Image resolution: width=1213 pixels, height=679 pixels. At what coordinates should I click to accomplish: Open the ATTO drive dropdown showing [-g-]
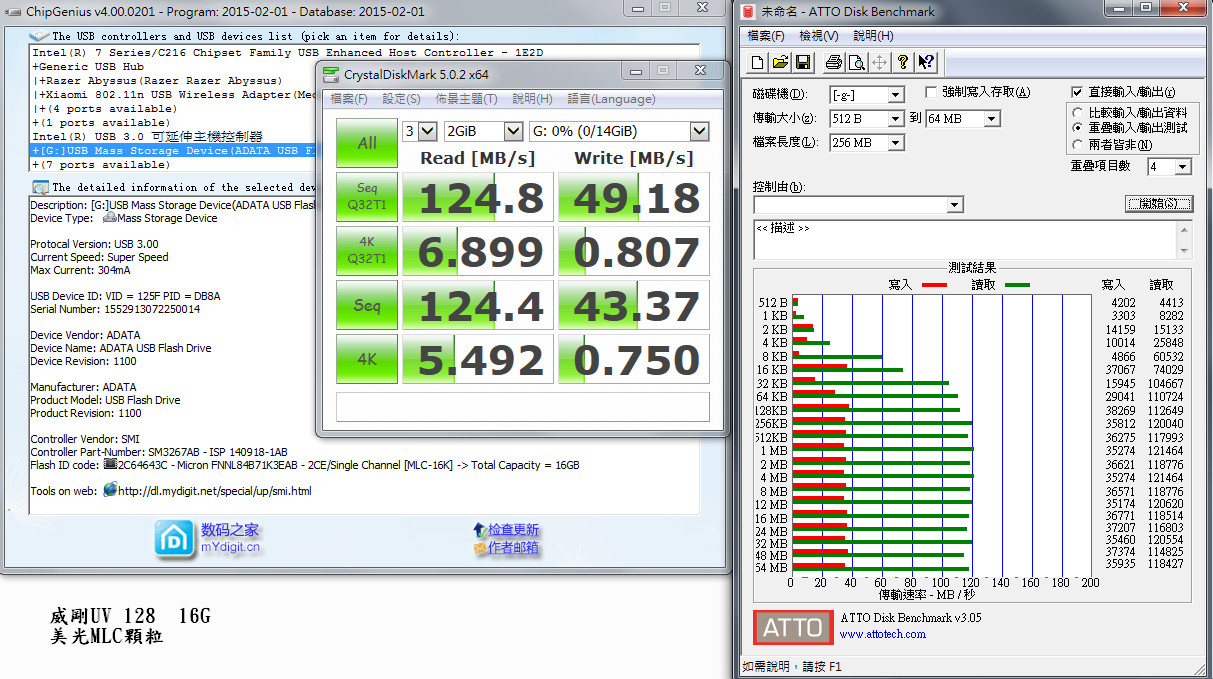click(867, 95)
